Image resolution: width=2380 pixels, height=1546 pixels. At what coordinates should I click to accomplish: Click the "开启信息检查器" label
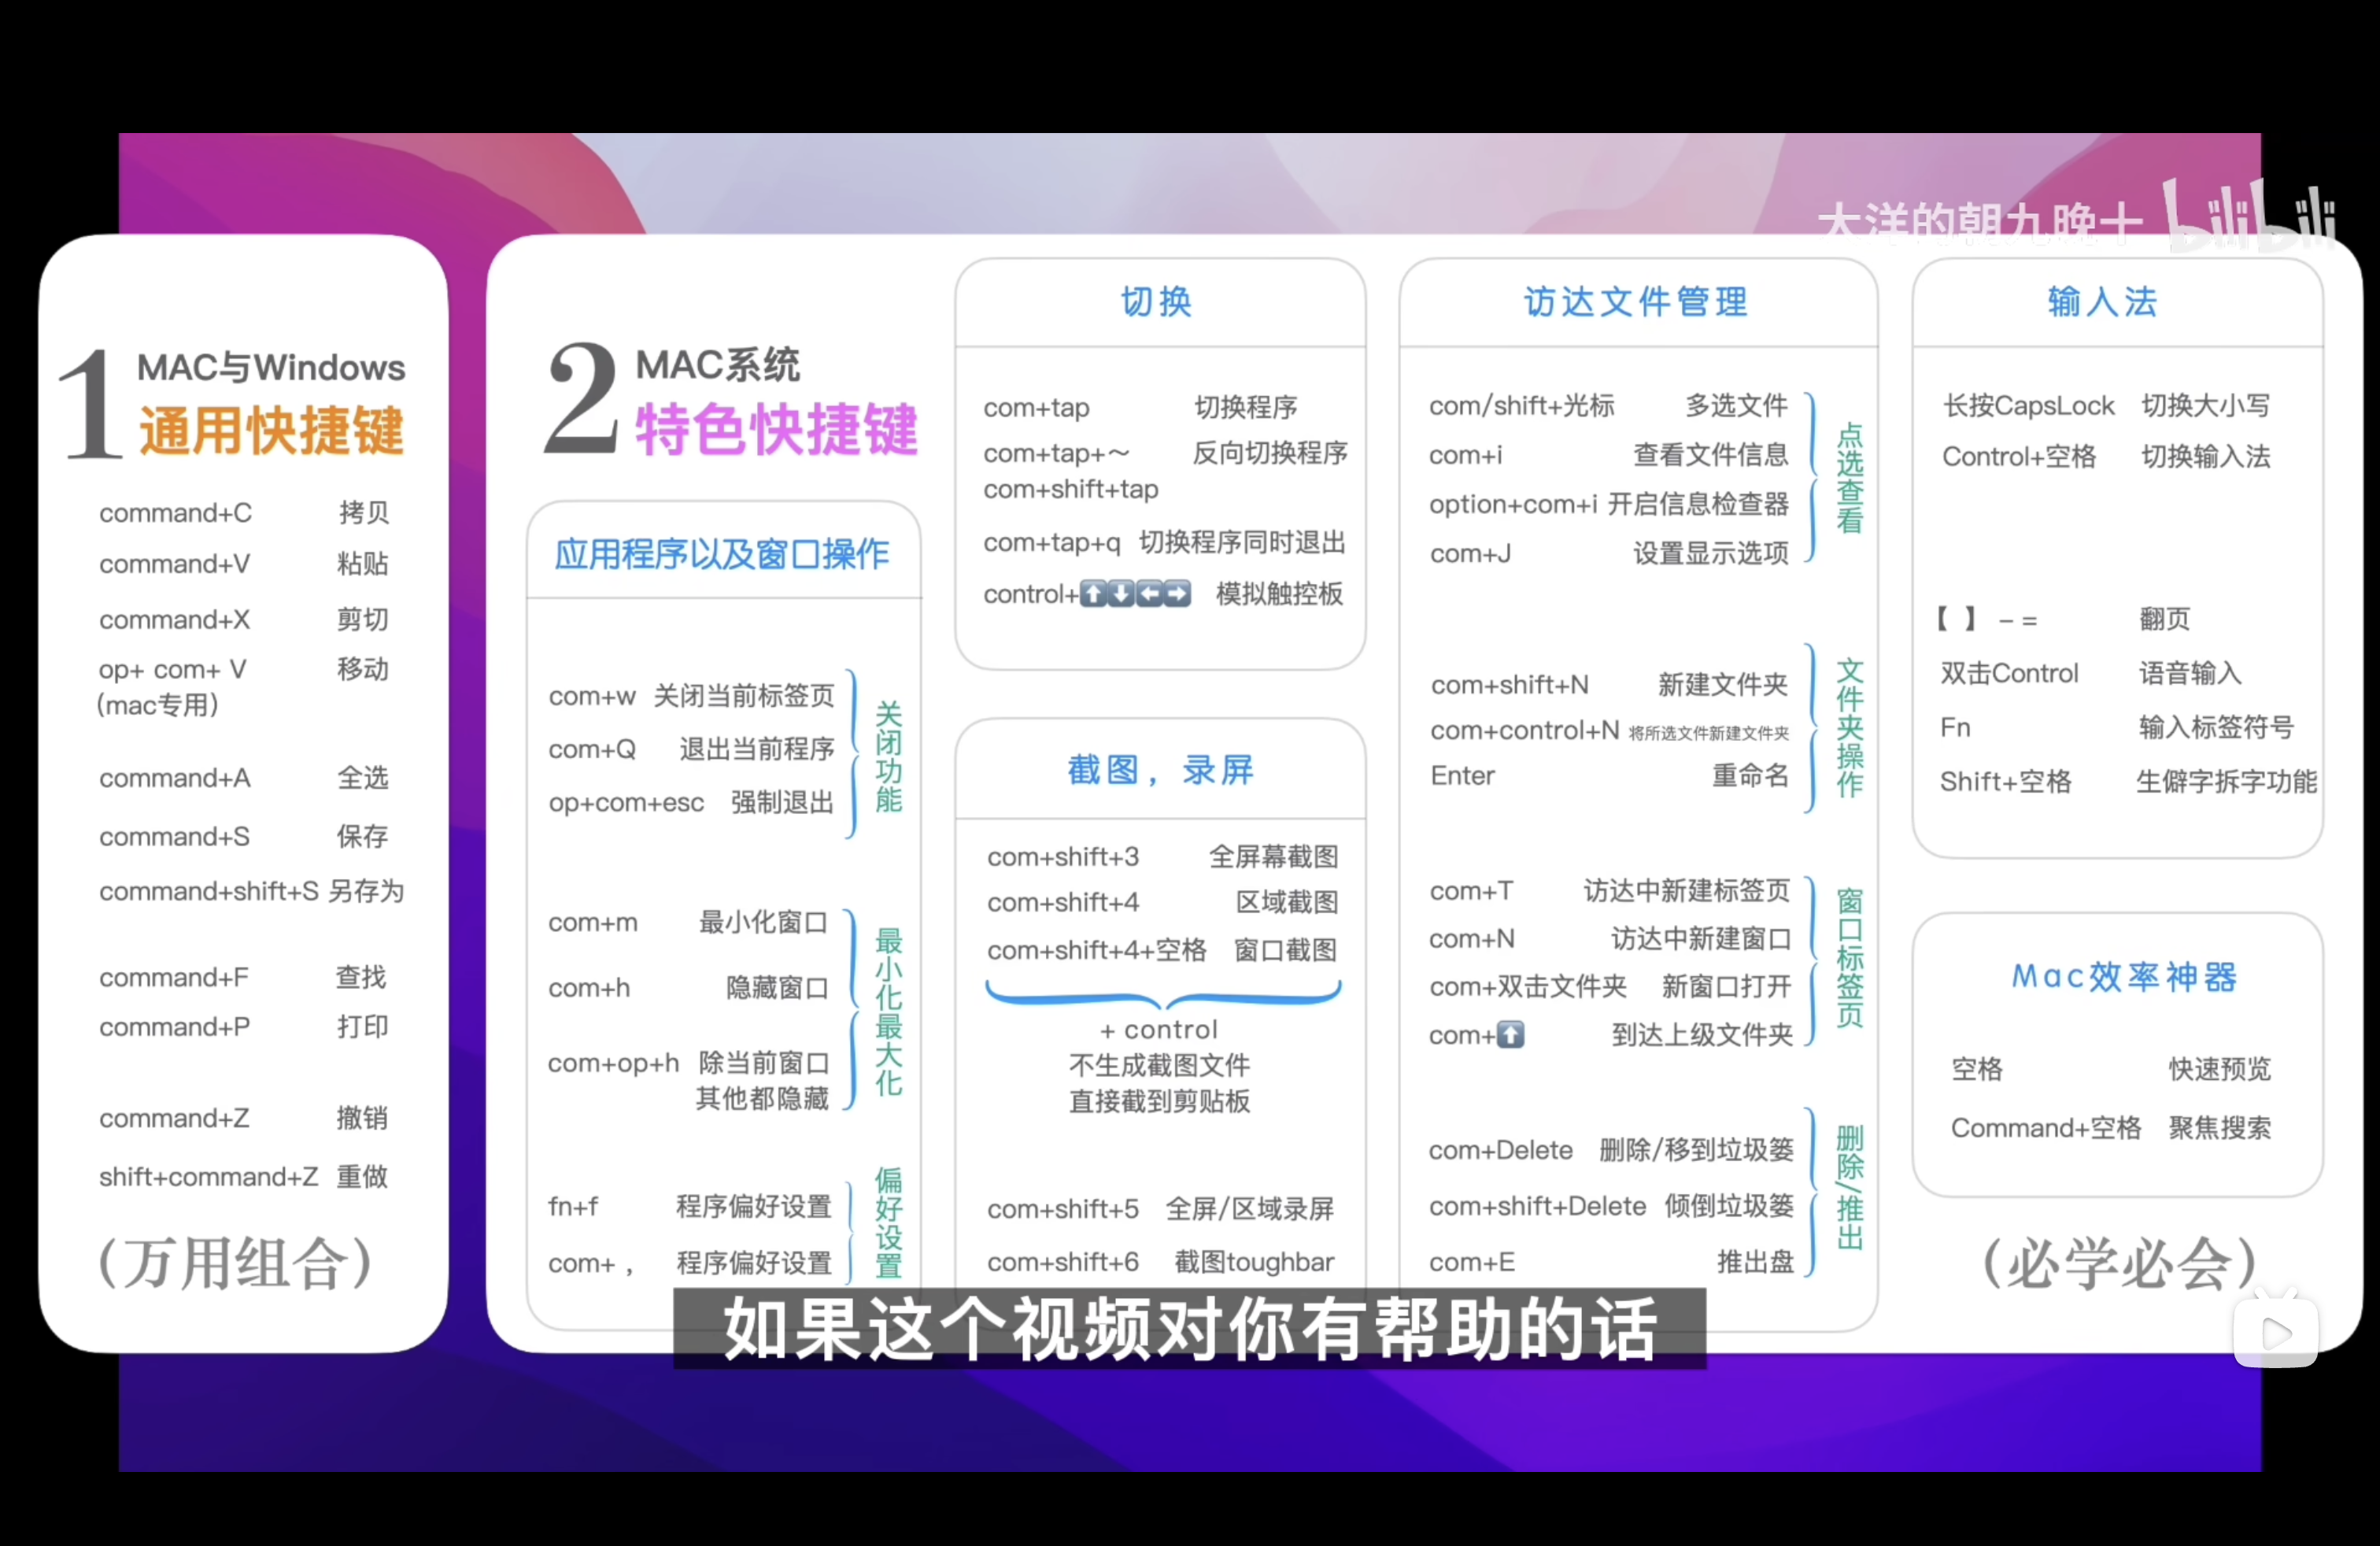[1698, 504]
